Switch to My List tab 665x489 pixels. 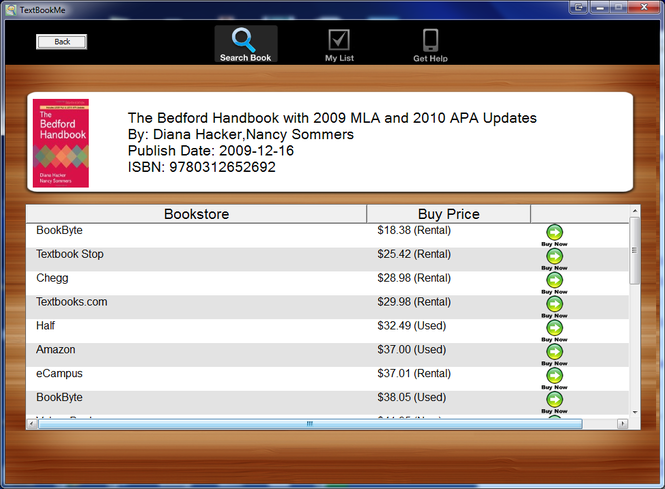339,45
